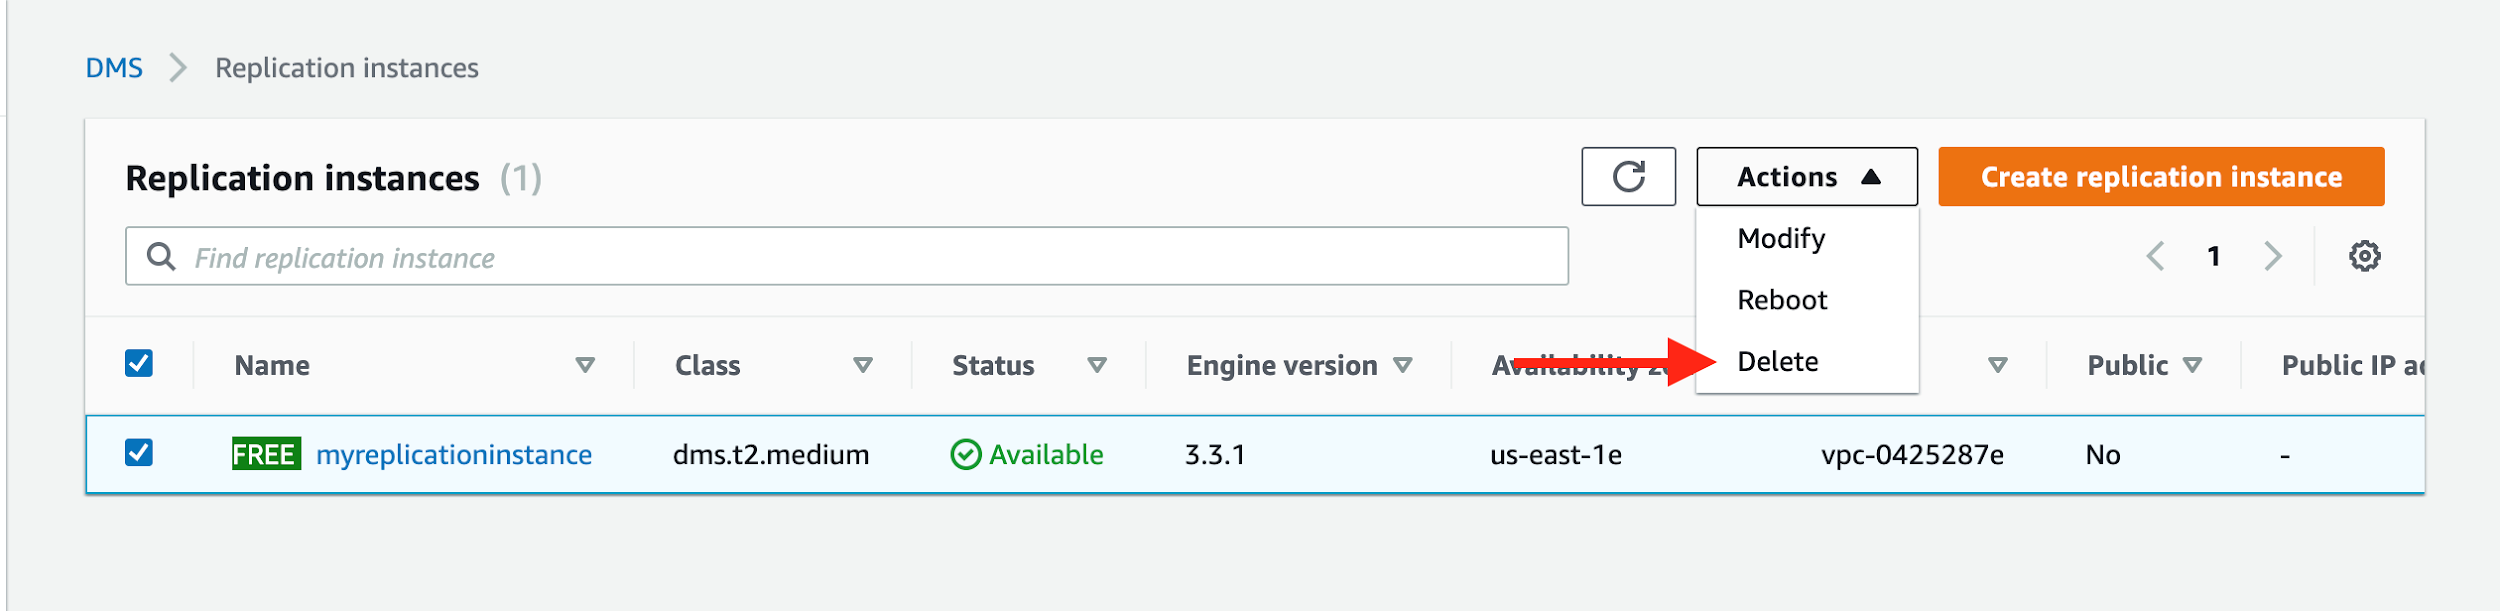Image resolution: width=2500 pixels, height=611 pixels.
Task: Click the refresh icon button
Action: click(x=1628, y=177)
